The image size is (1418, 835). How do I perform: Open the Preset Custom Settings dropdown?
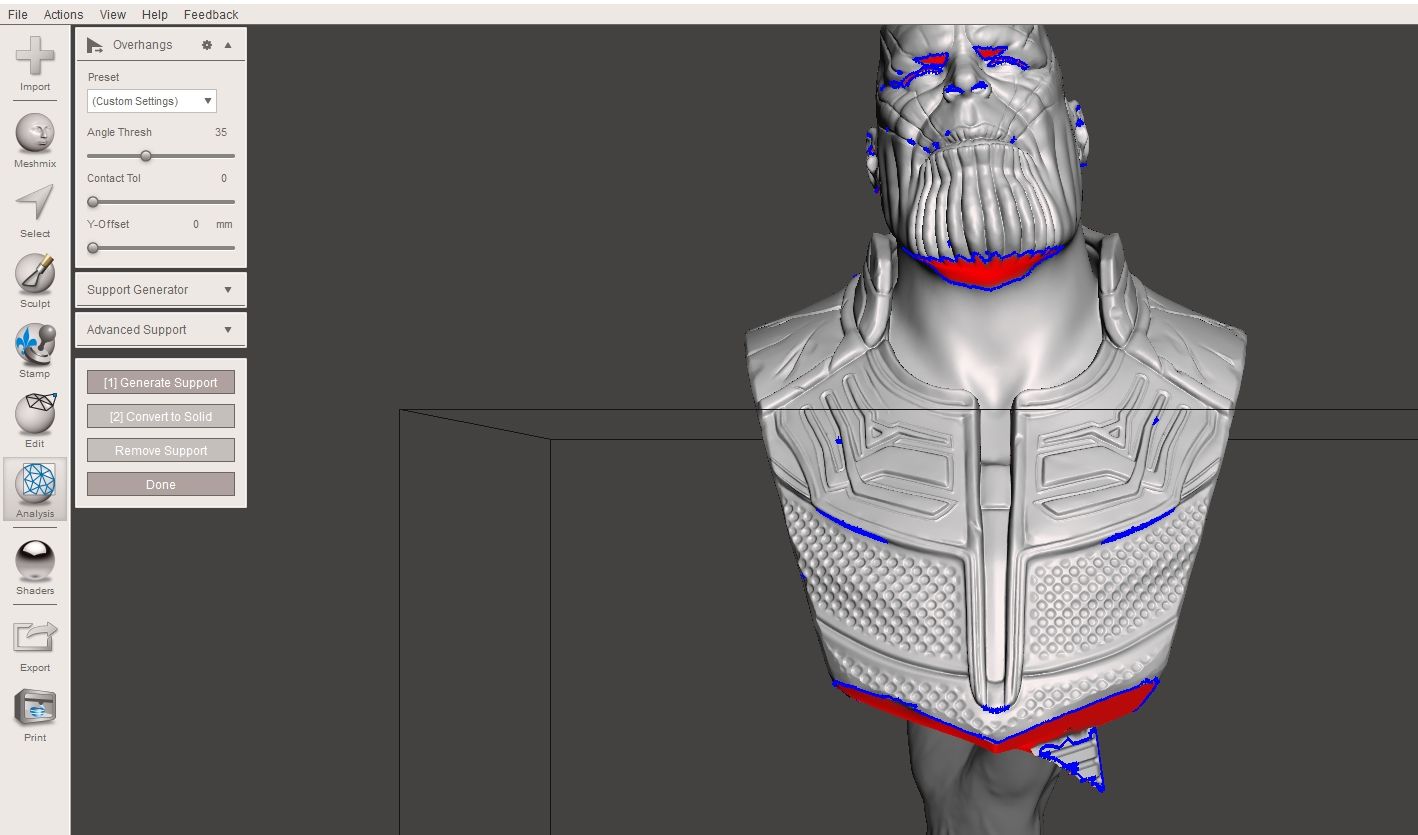pyautogui.click(x=152, y=101)
